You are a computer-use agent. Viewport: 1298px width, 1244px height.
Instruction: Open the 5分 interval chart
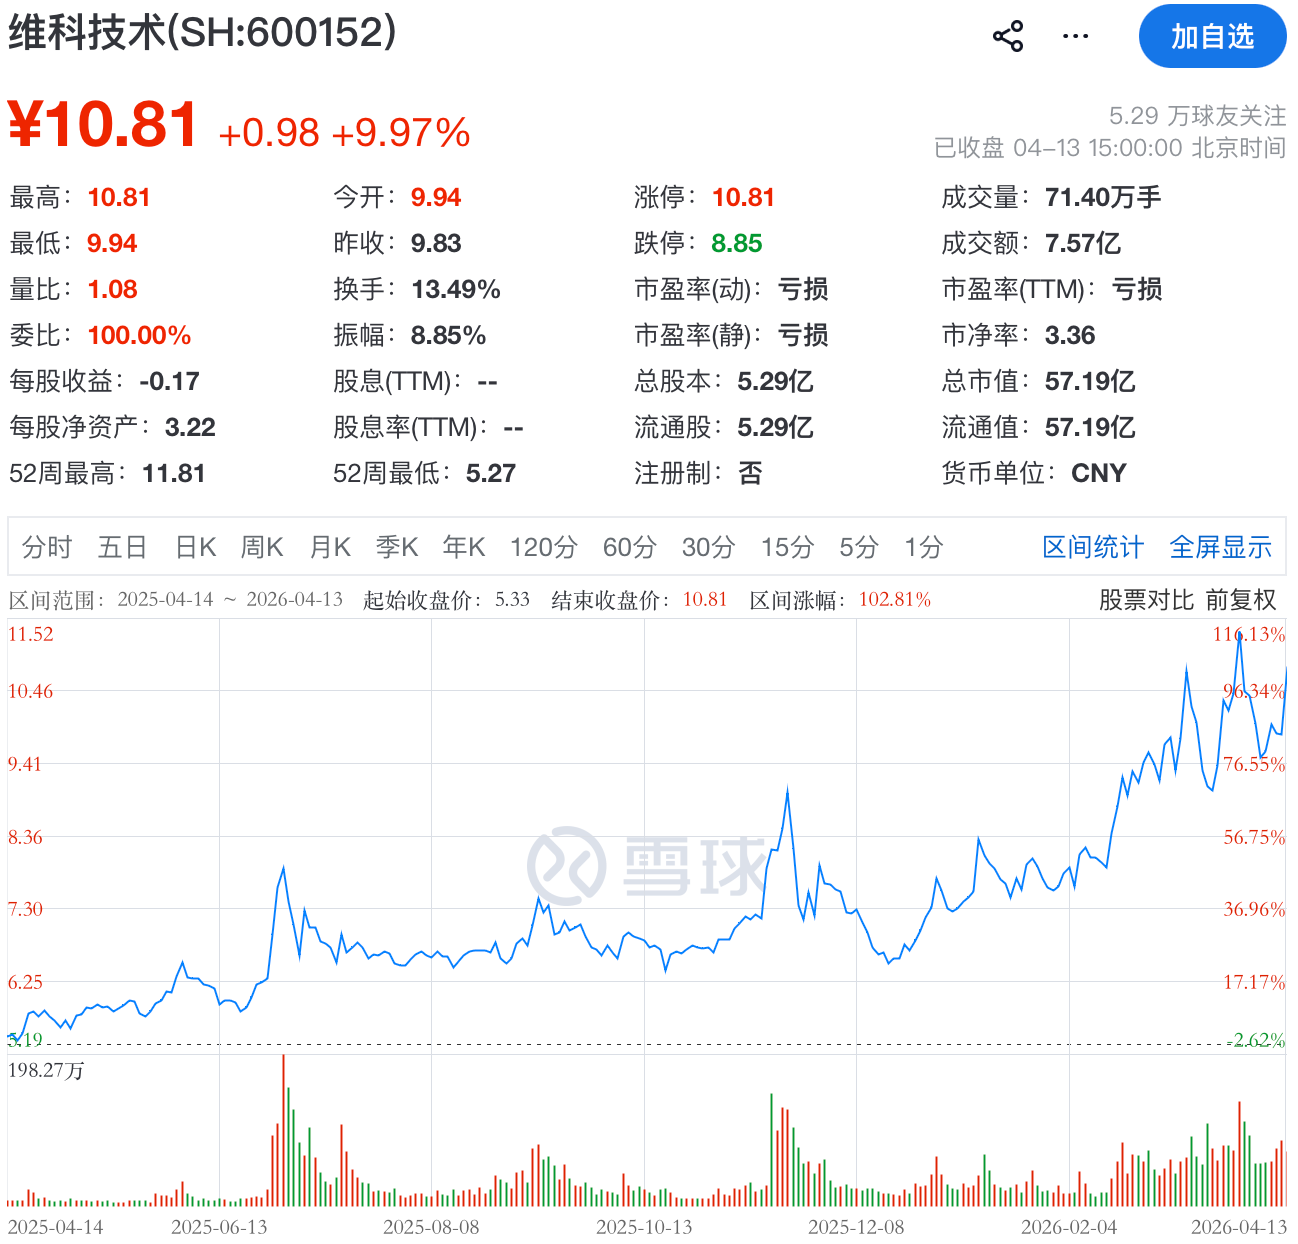(x=858, y=547)
